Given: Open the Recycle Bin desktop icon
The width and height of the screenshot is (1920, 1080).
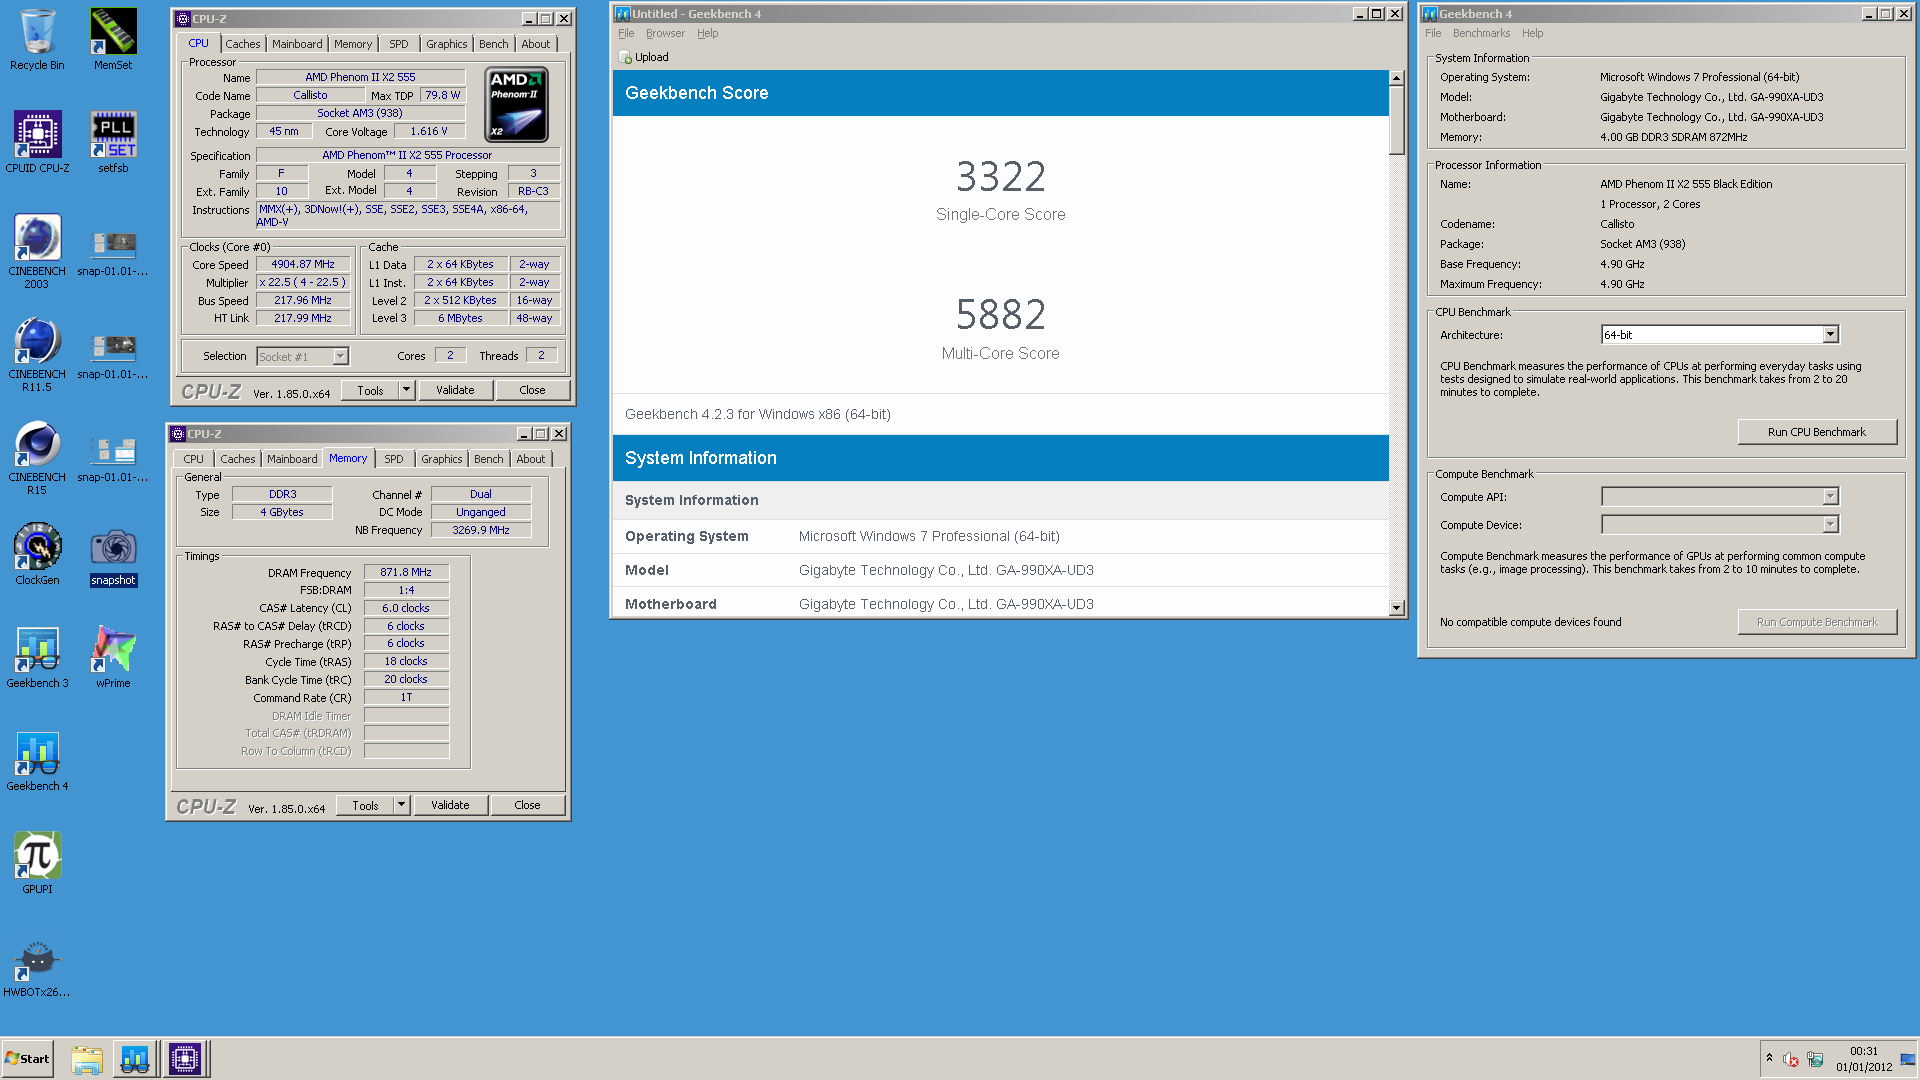Looking at the screenshot, I should (37, 40).
